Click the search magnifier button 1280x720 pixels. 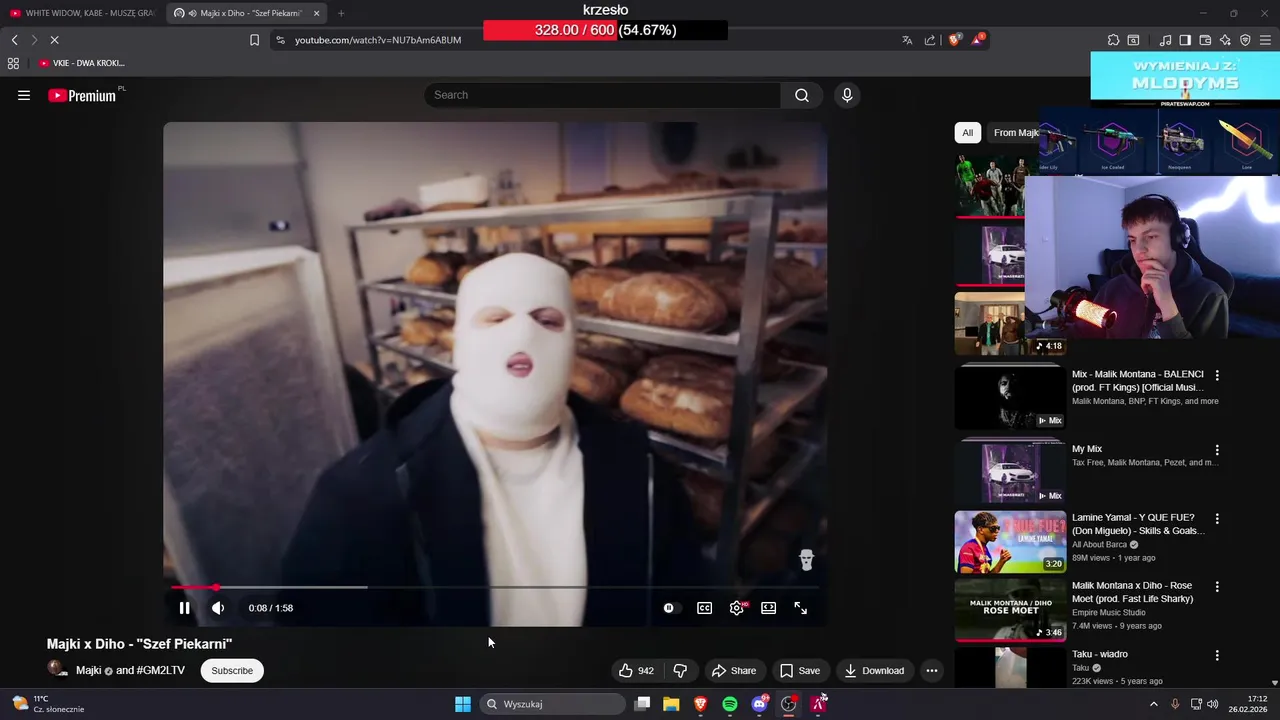802,95
